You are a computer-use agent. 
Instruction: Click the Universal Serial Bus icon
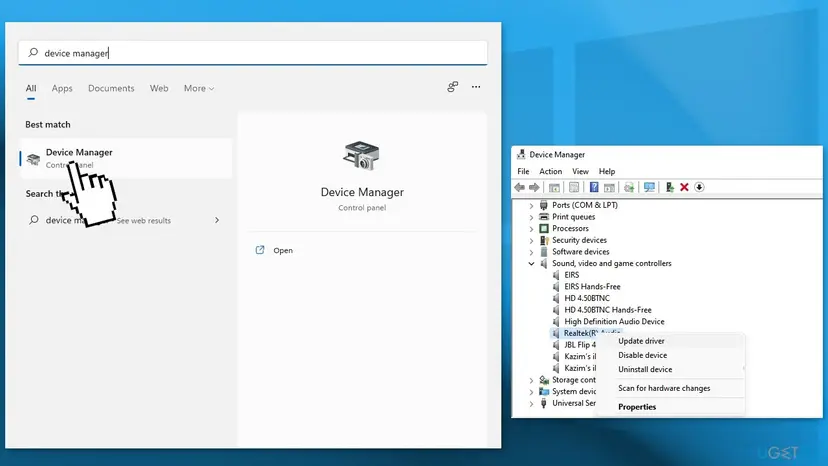544,403
